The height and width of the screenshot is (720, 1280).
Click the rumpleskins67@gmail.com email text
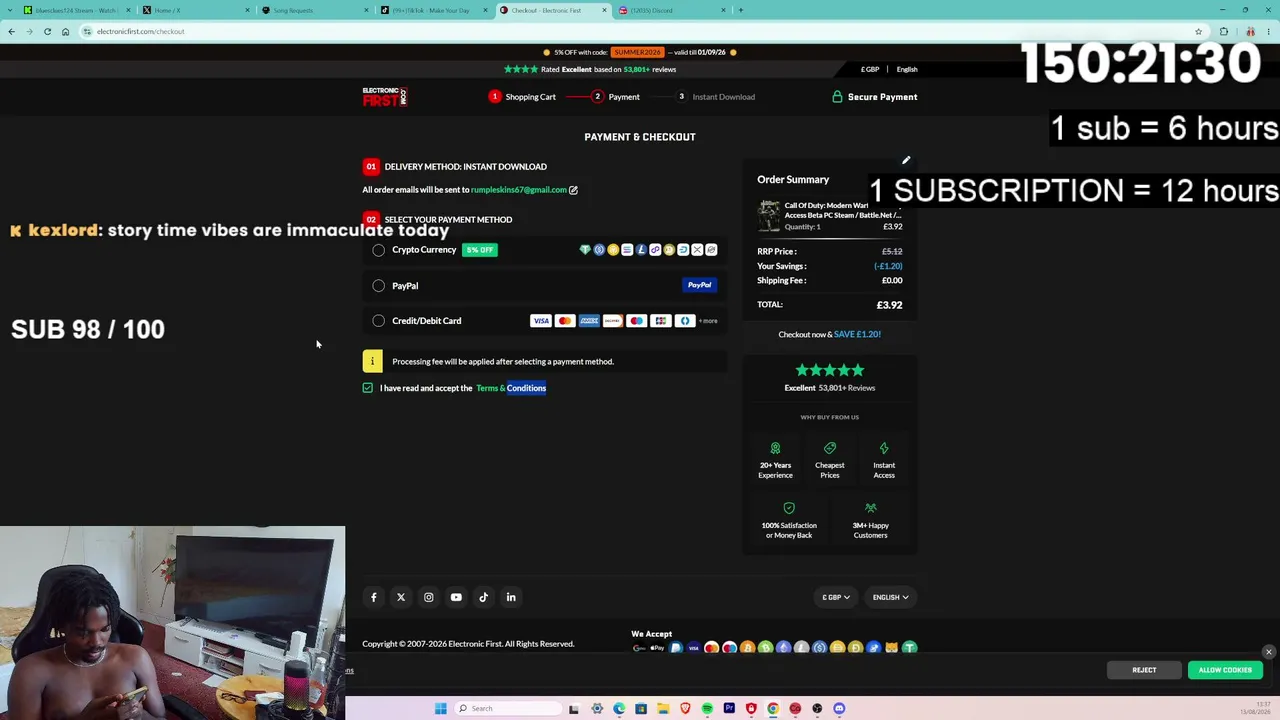coord(518,190)
